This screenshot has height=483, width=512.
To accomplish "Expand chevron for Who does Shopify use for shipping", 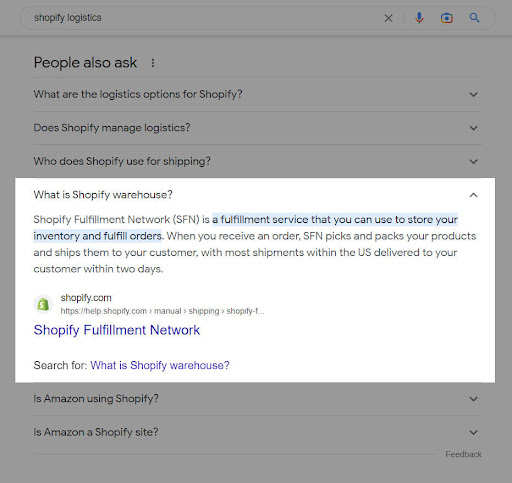I will point(473,162).
